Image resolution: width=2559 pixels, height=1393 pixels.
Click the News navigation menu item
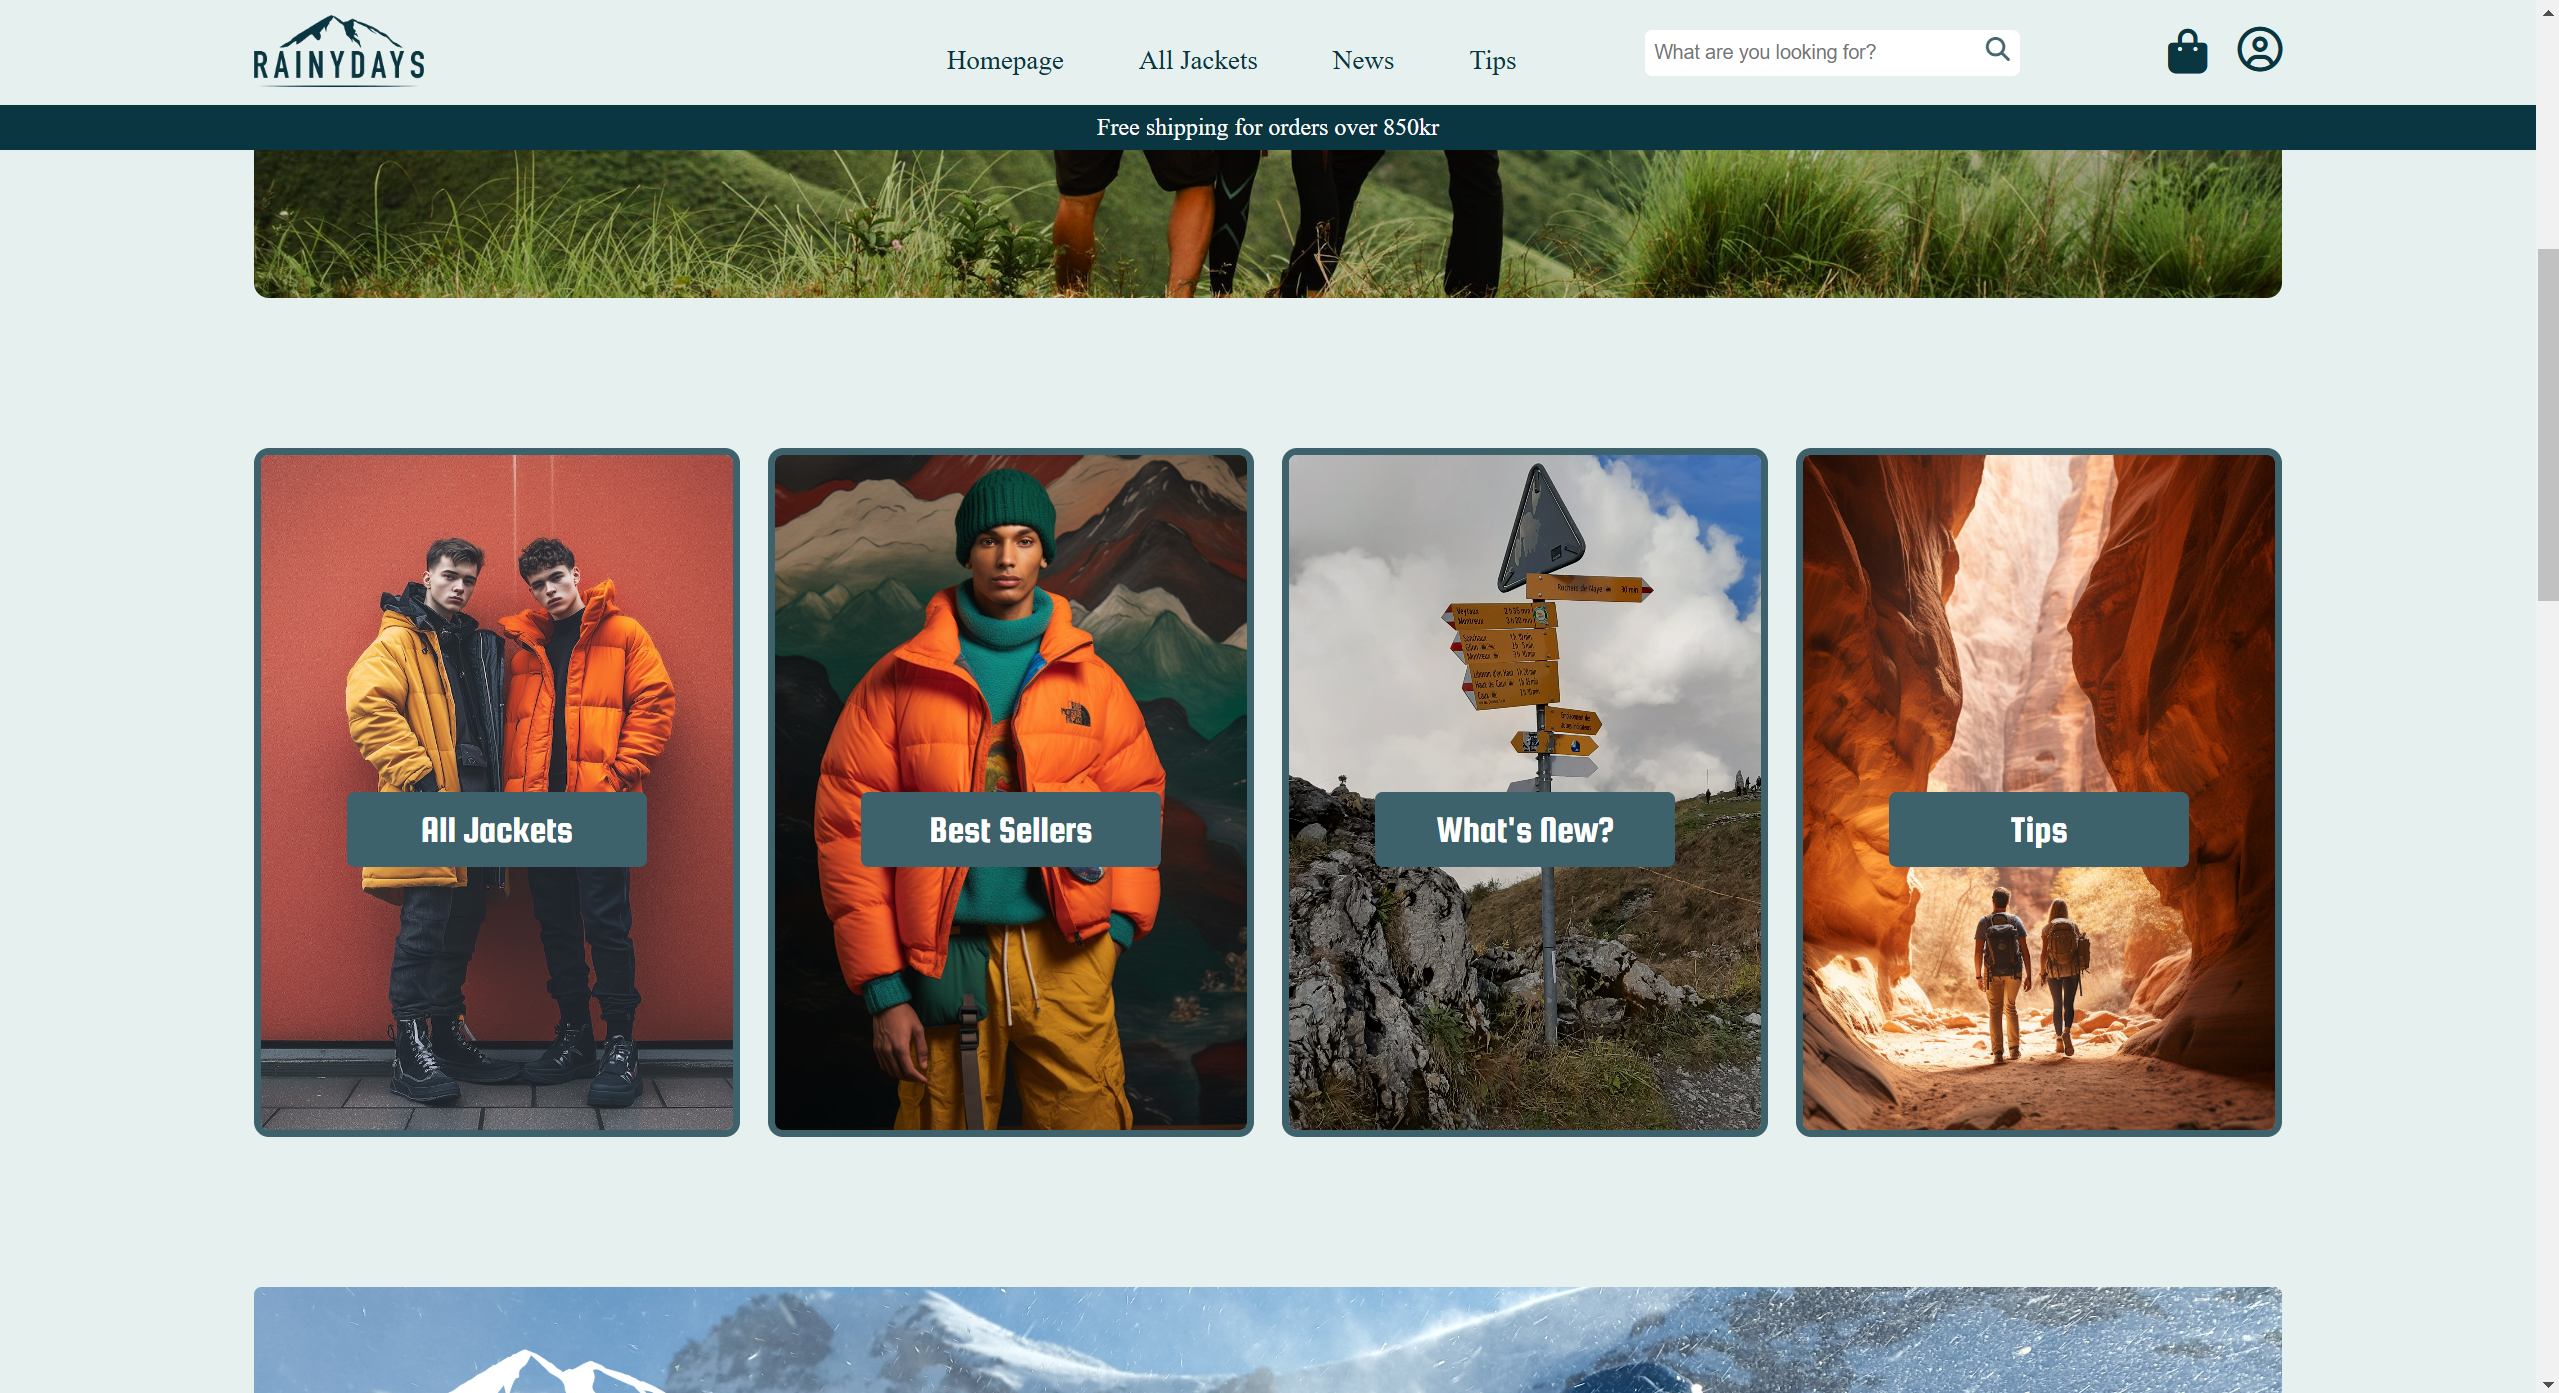[1364, 60]
